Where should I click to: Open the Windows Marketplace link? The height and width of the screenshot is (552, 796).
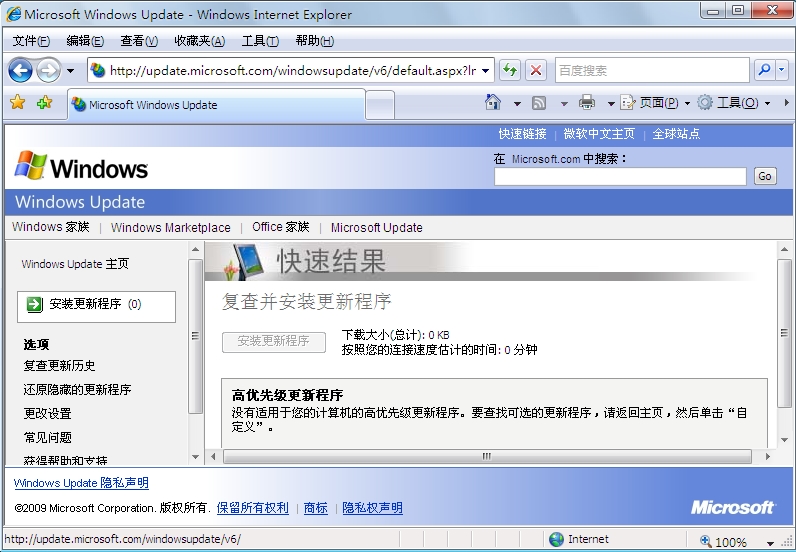(171, 227)
